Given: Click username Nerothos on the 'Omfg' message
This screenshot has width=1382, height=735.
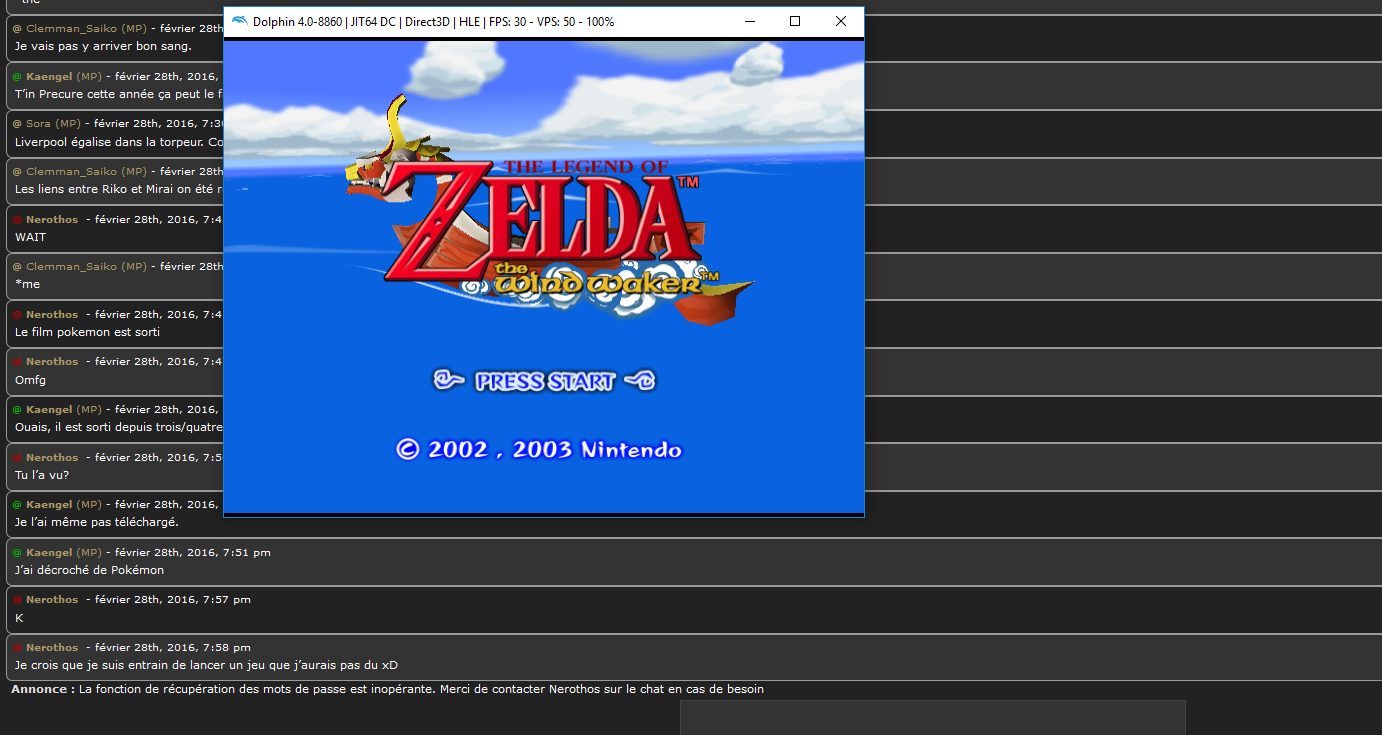Looking at the screenshot, I should pos(52,362).
